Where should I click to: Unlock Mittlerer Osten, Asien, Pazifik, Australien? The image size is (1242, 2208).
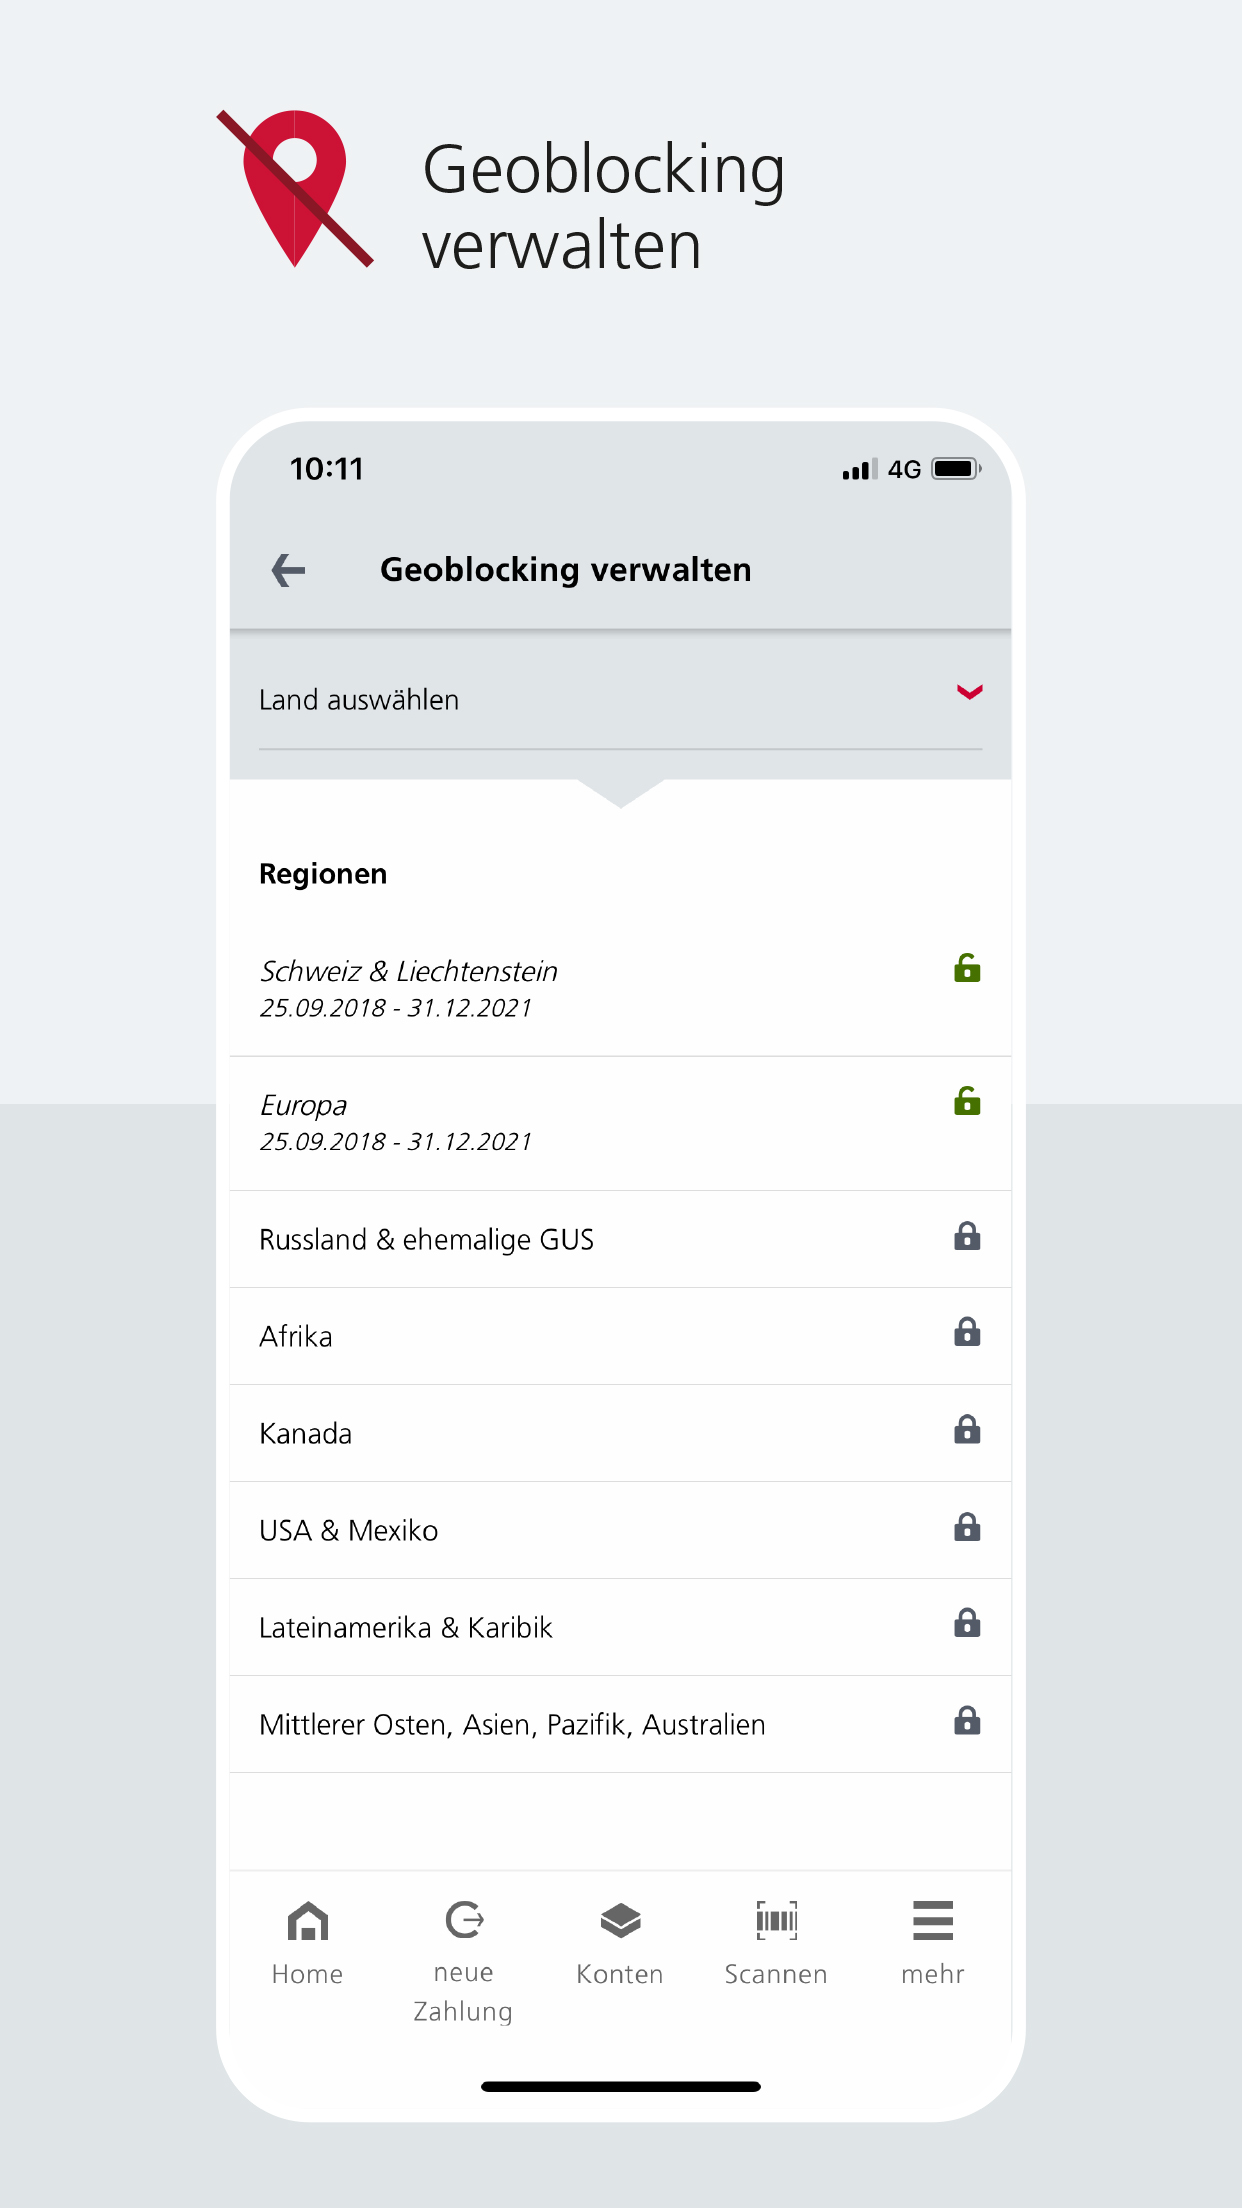coord(967,1721)
